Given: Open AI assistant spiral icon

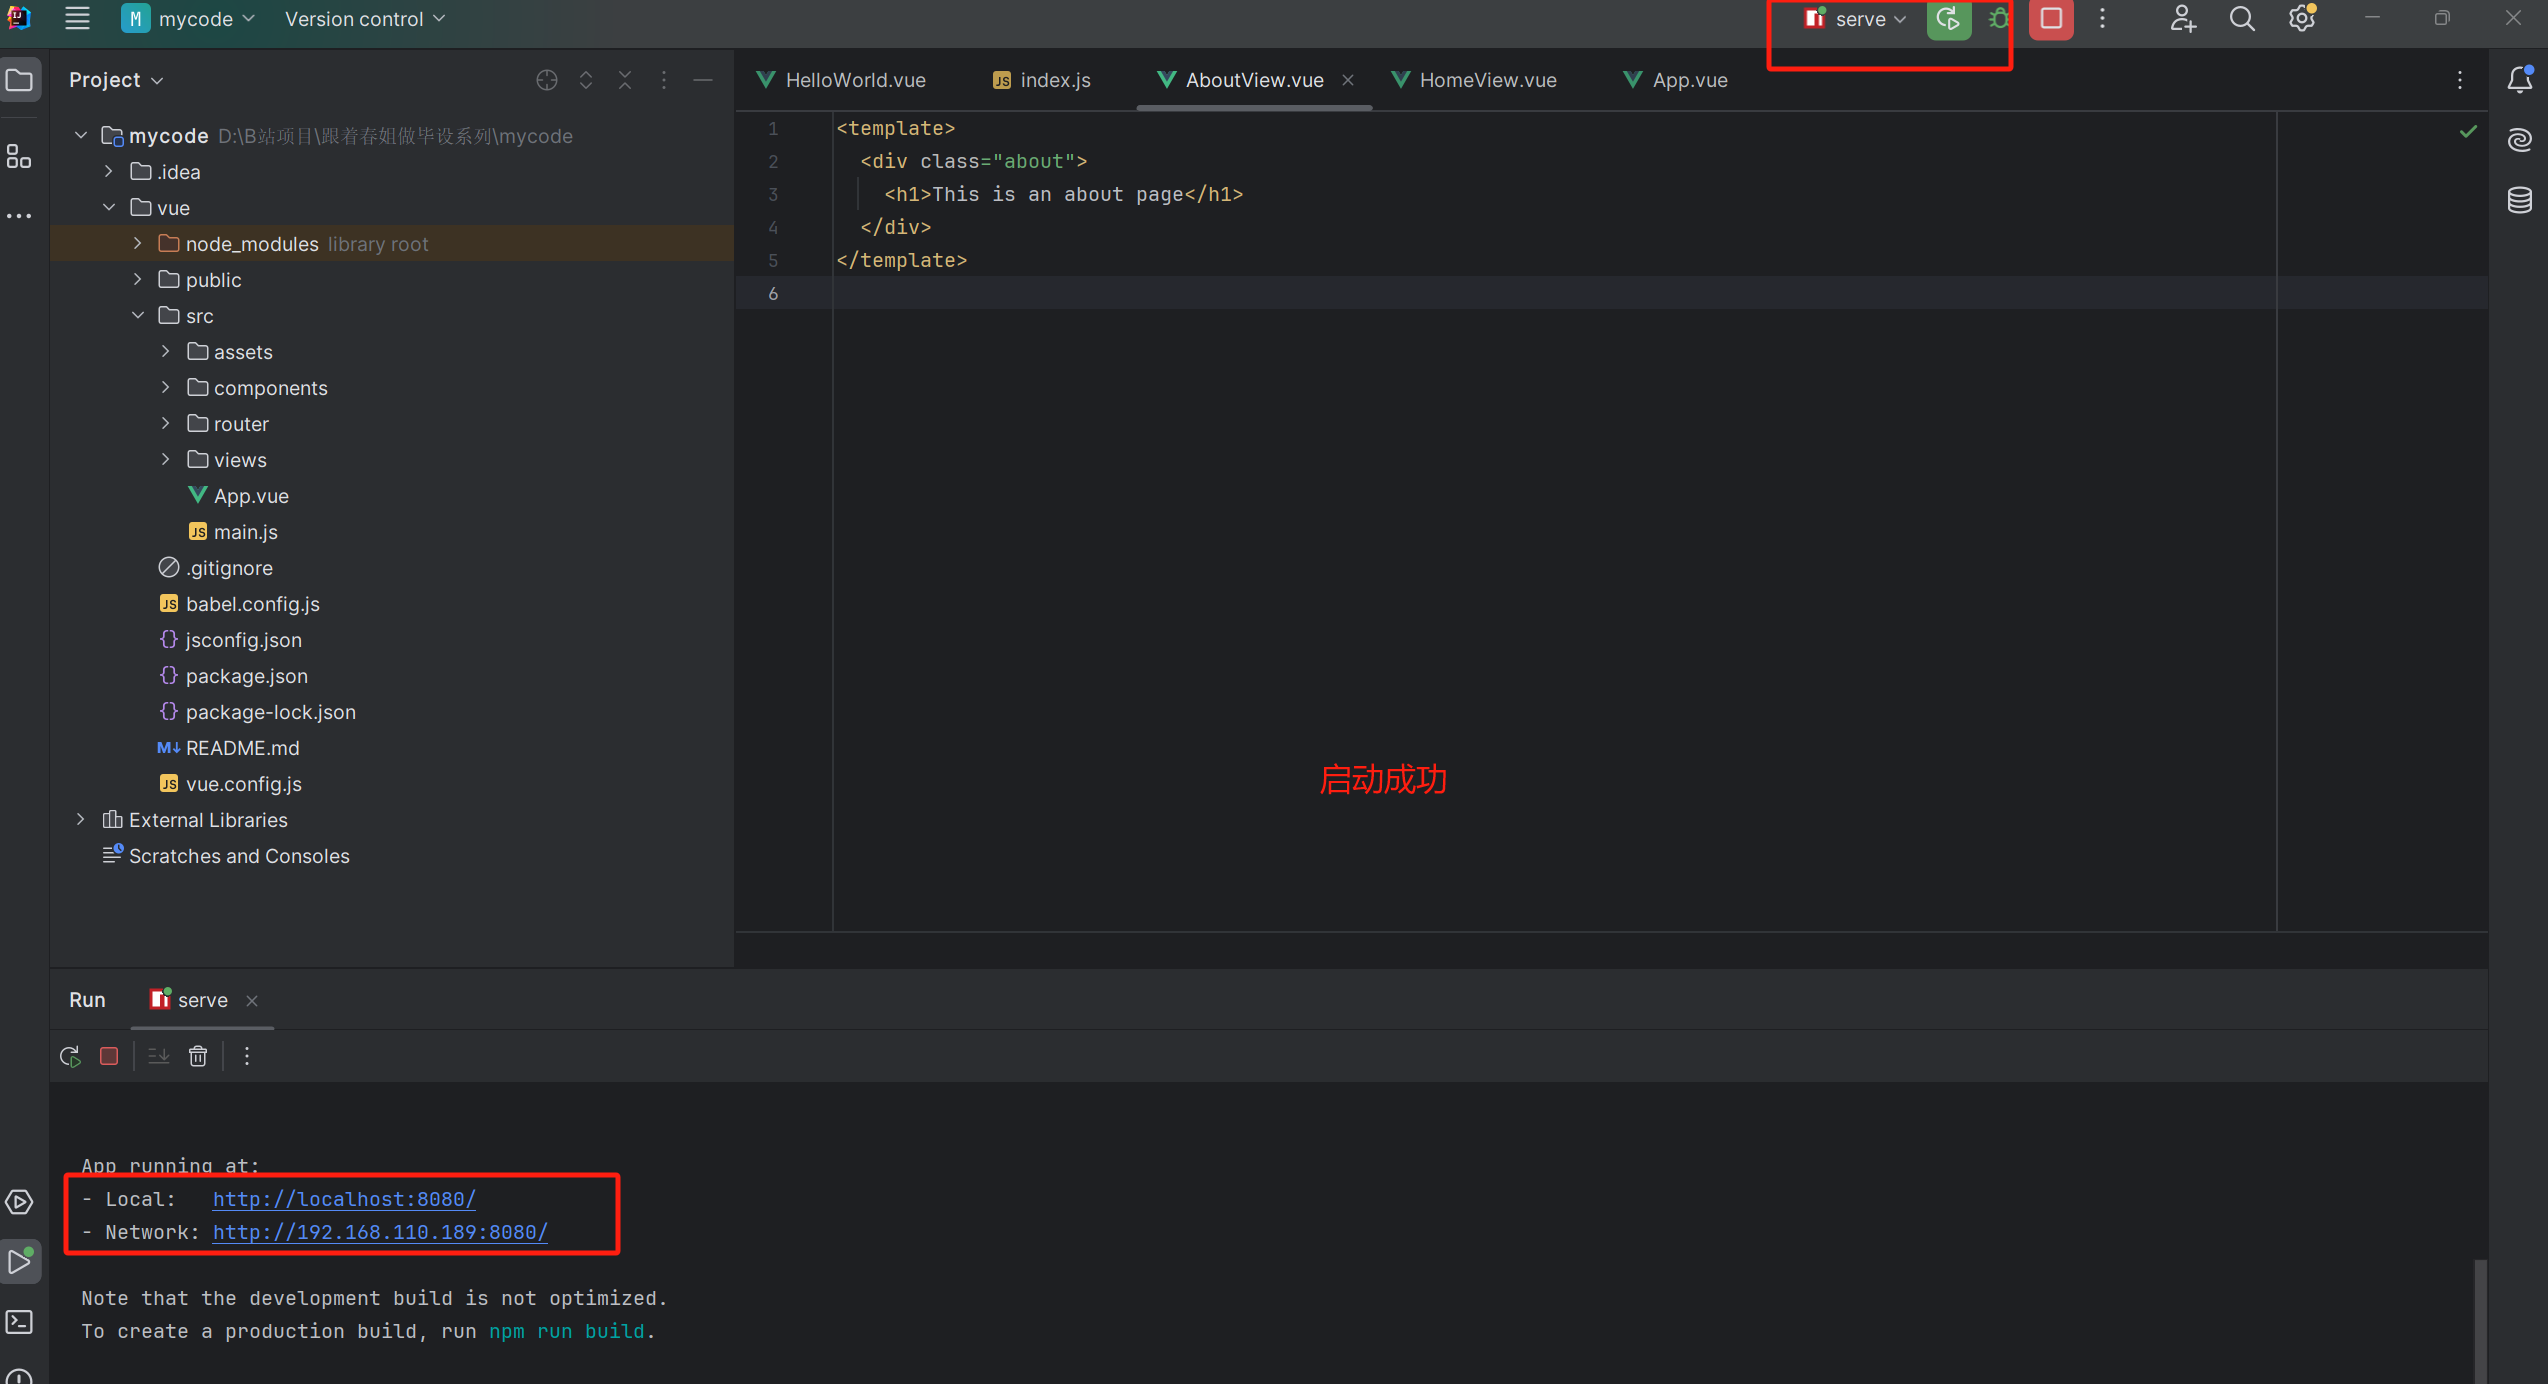Looking at the screenshot, I should [x=2520, y=140].
